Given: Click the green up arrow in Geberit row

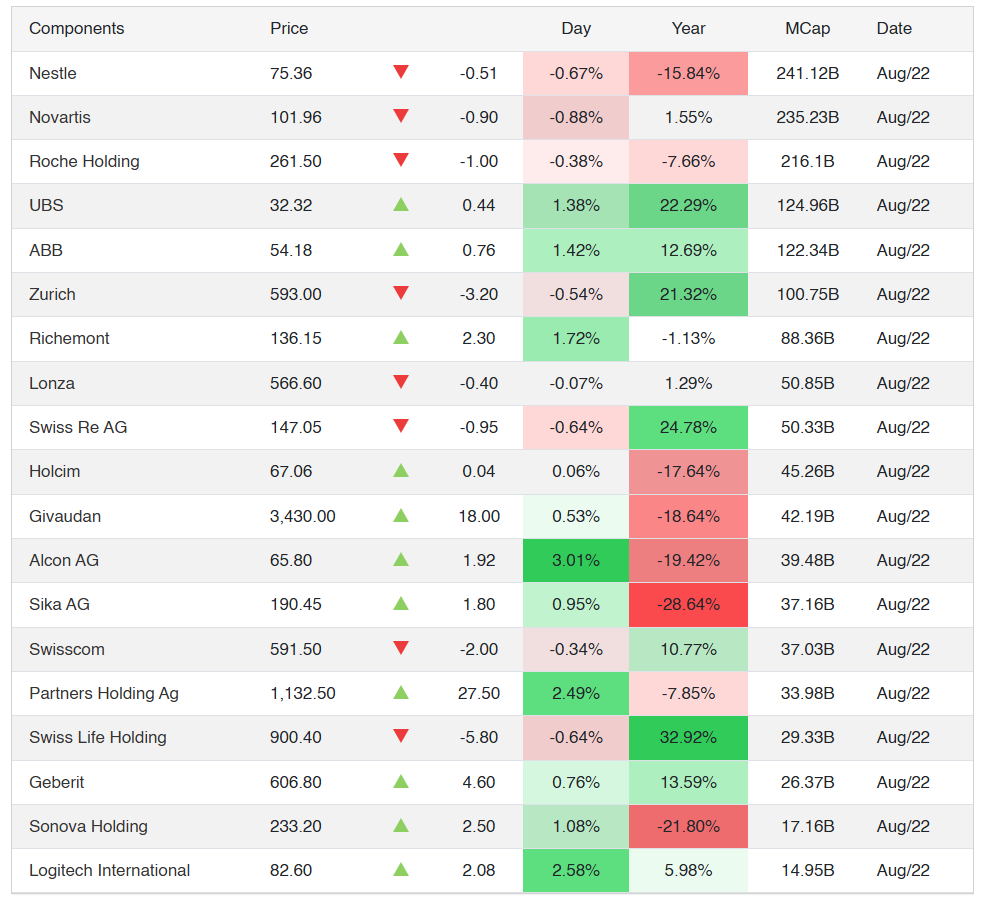Looking at the screenshot, I should [x=401, y=782].
